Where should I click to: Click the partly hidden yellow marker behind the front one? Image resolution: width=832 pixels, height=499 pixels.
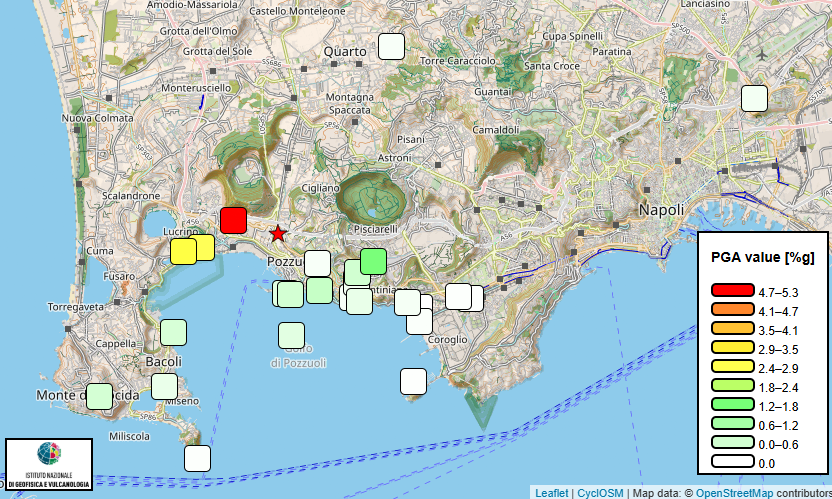click(x=206, y=247)
